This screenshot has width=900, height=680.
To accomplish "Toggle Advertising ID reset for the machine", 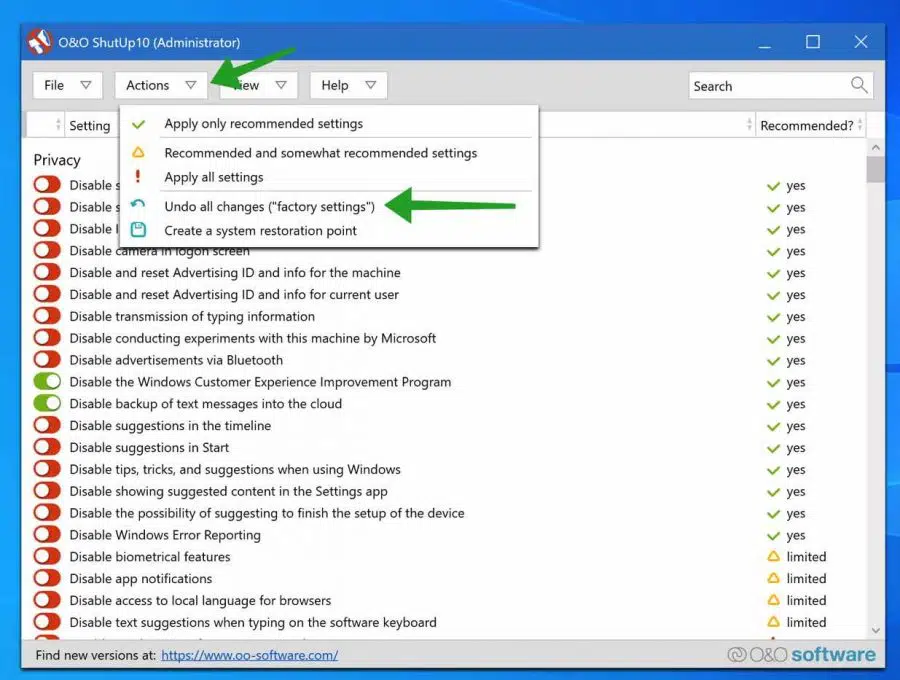I will (x=47, y=272).
